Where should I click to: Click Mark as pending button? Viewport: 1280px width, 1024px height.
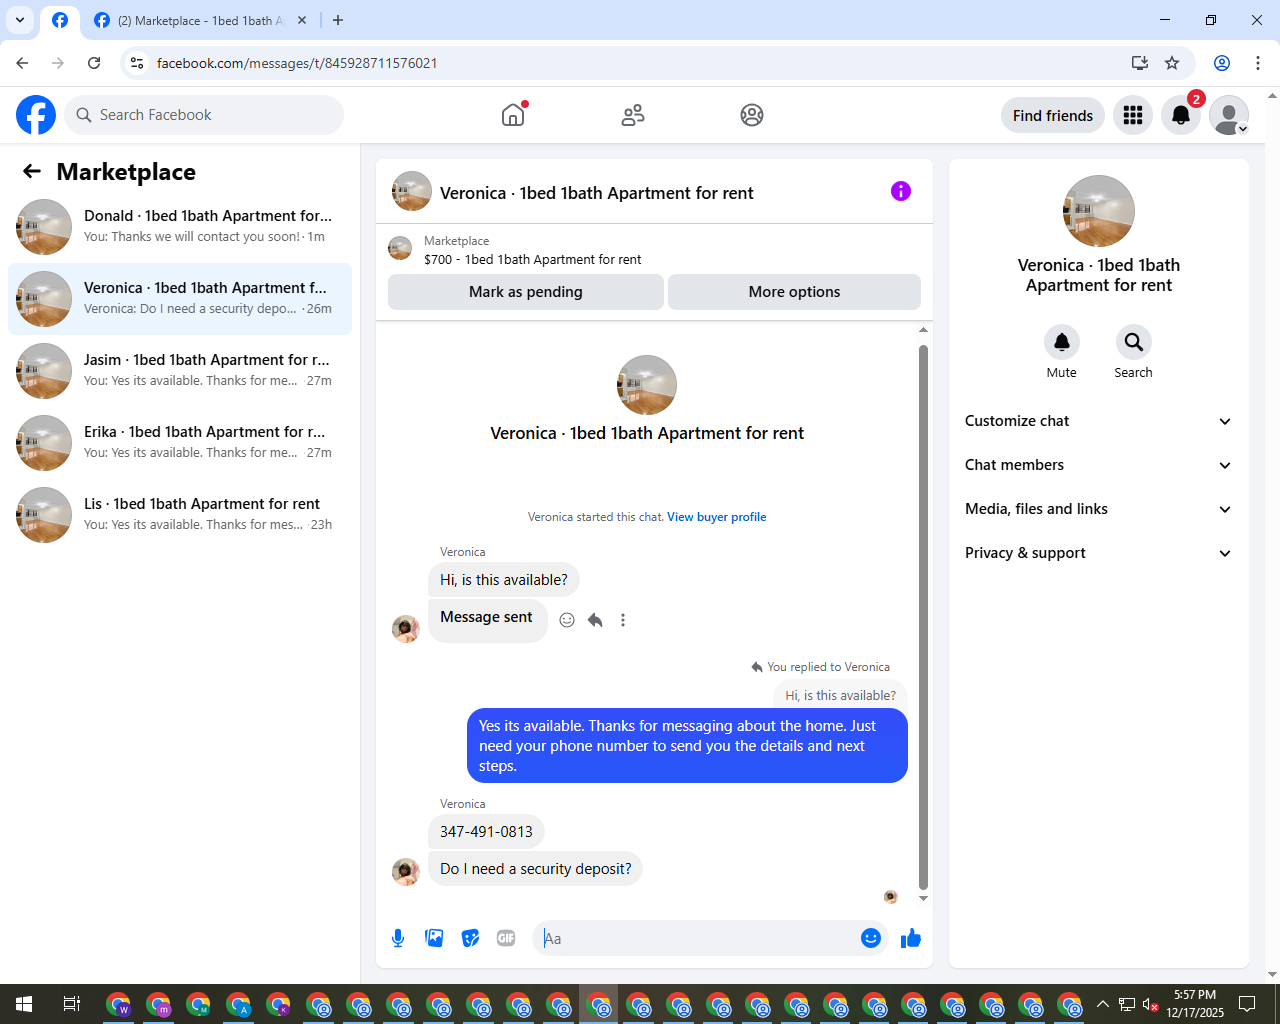click(x=526, y=292)
